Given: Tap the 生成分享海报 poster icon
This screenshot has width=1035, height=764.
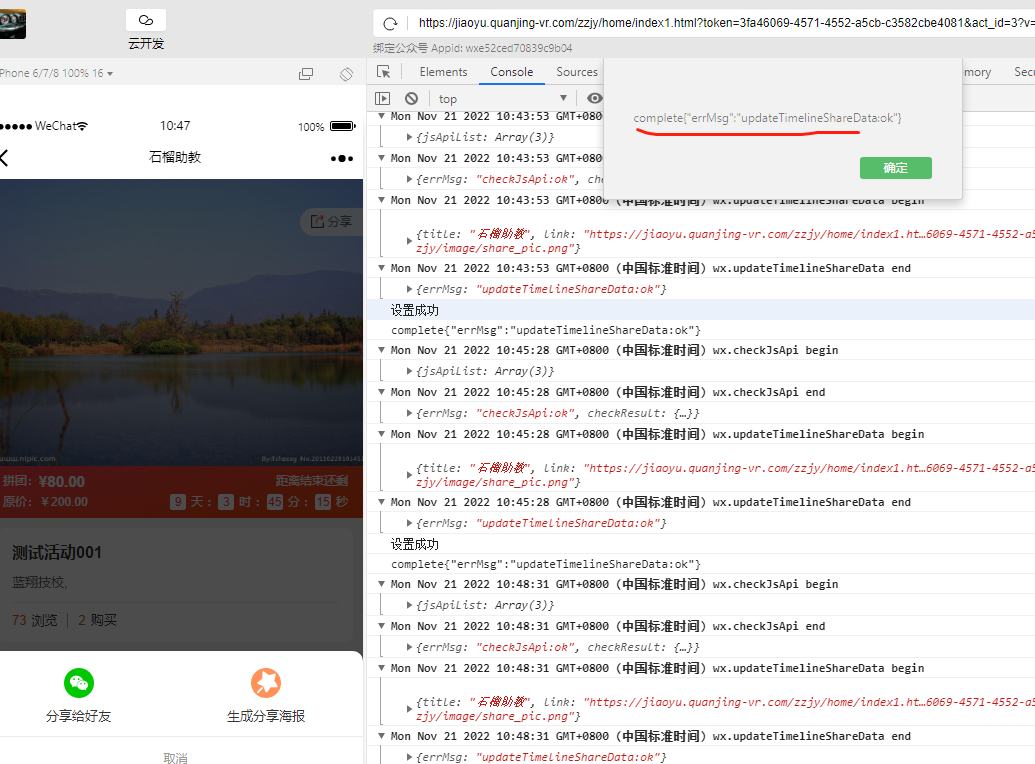Looking at the screenshot, I should (266, 683).
